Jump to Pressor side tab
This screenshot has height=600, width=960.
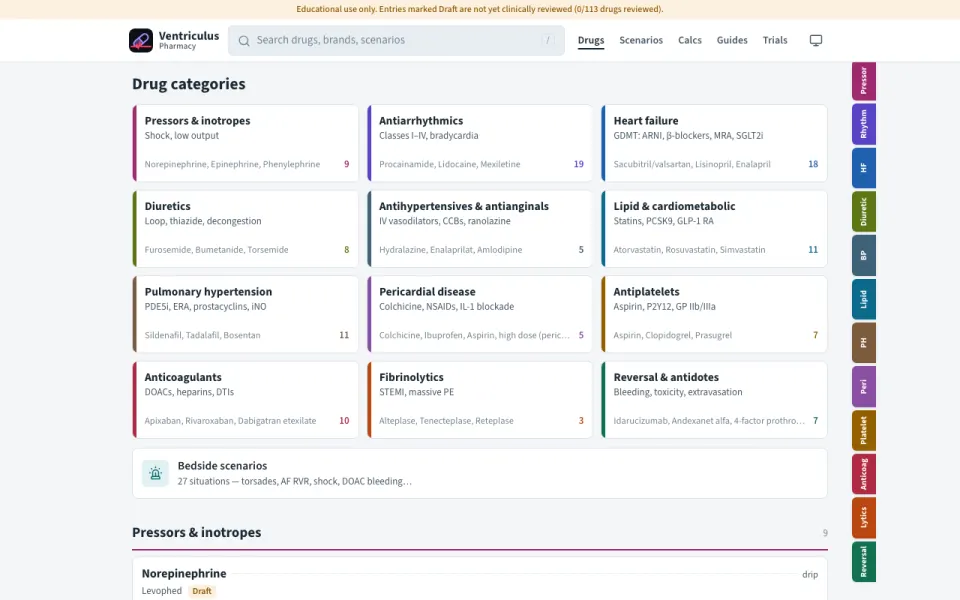864,81
